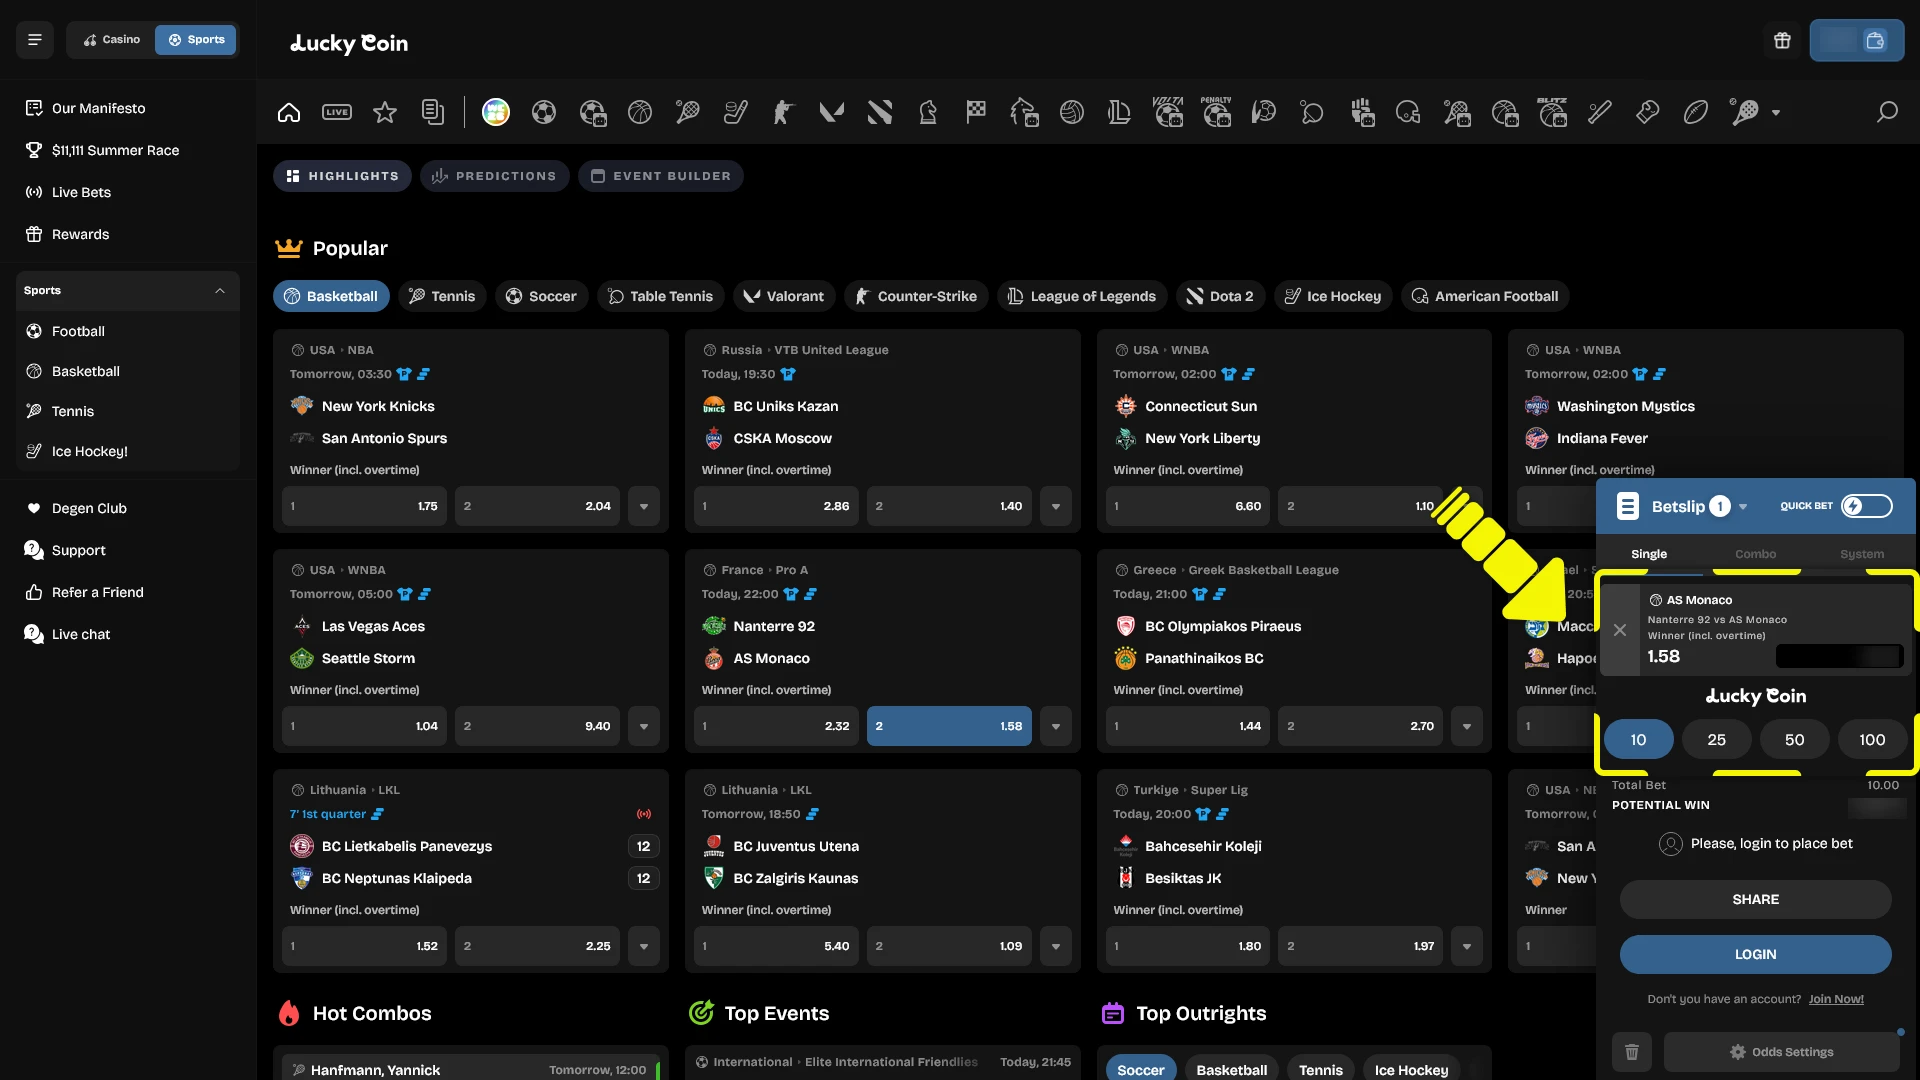This screenshot has height=1080, width=1920.
Task: Expand more markets for Knicks vs Spurs
Action: (x=644, y=507)
